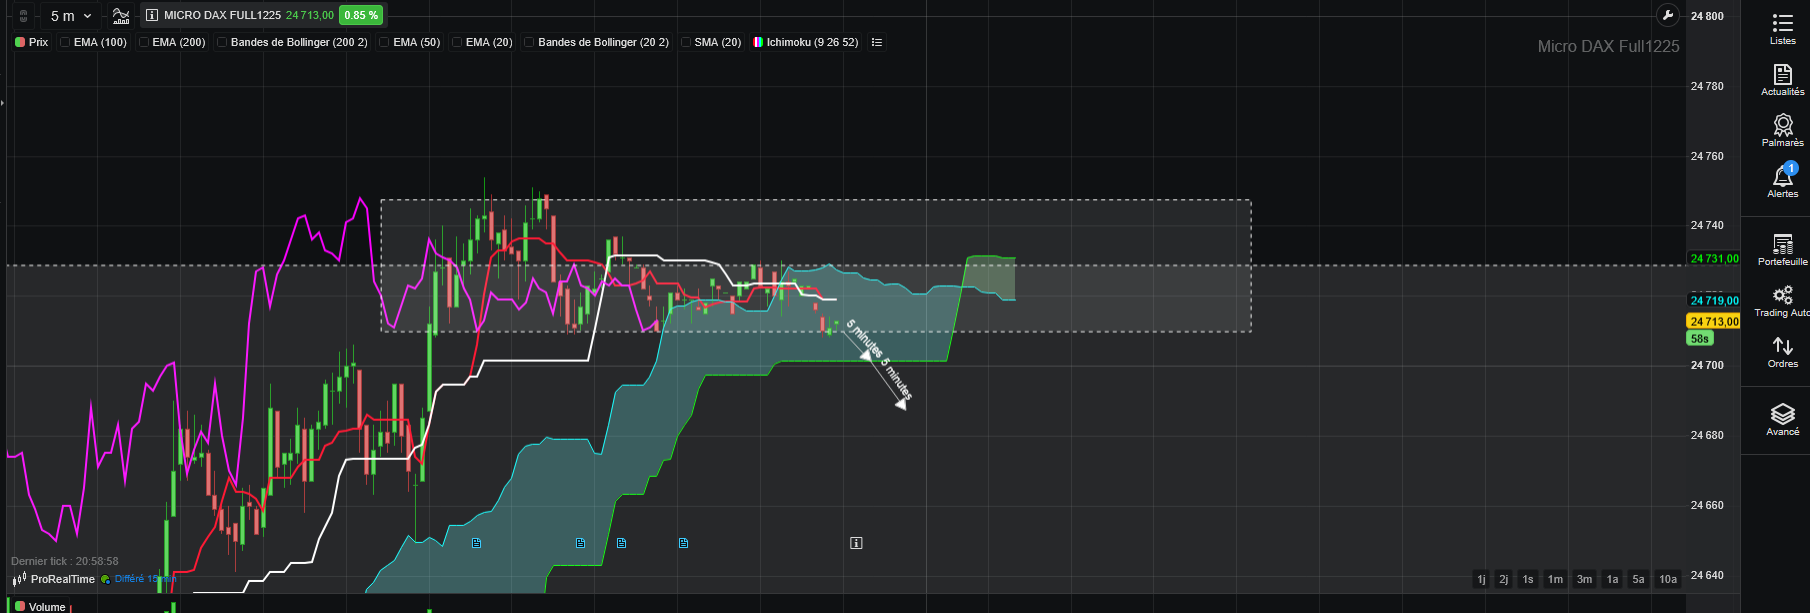This screenshot has height=613, width=1810.
Task: Open the third blue news note marker
Action: click(622, 543)
